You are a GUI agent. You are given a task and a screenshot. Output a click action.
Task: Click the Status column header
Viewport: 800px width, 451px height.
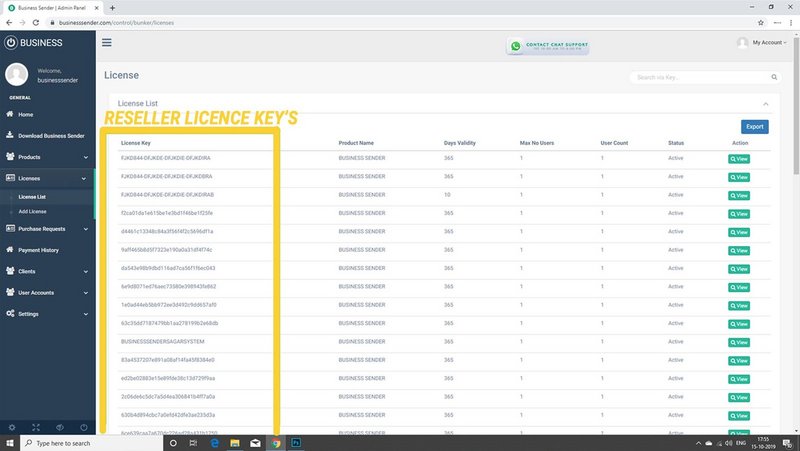pos(676,143)
